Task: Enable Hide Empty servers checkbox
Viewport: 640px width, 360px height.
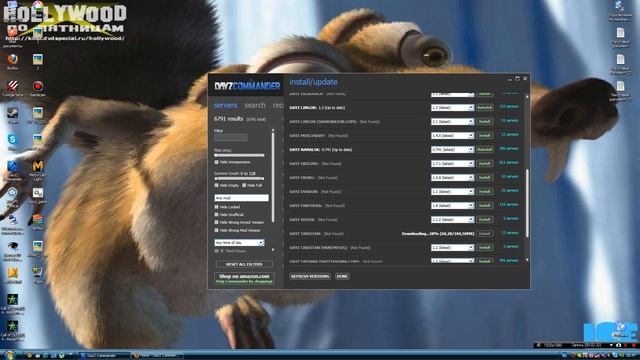Action: tap(217, 185)
